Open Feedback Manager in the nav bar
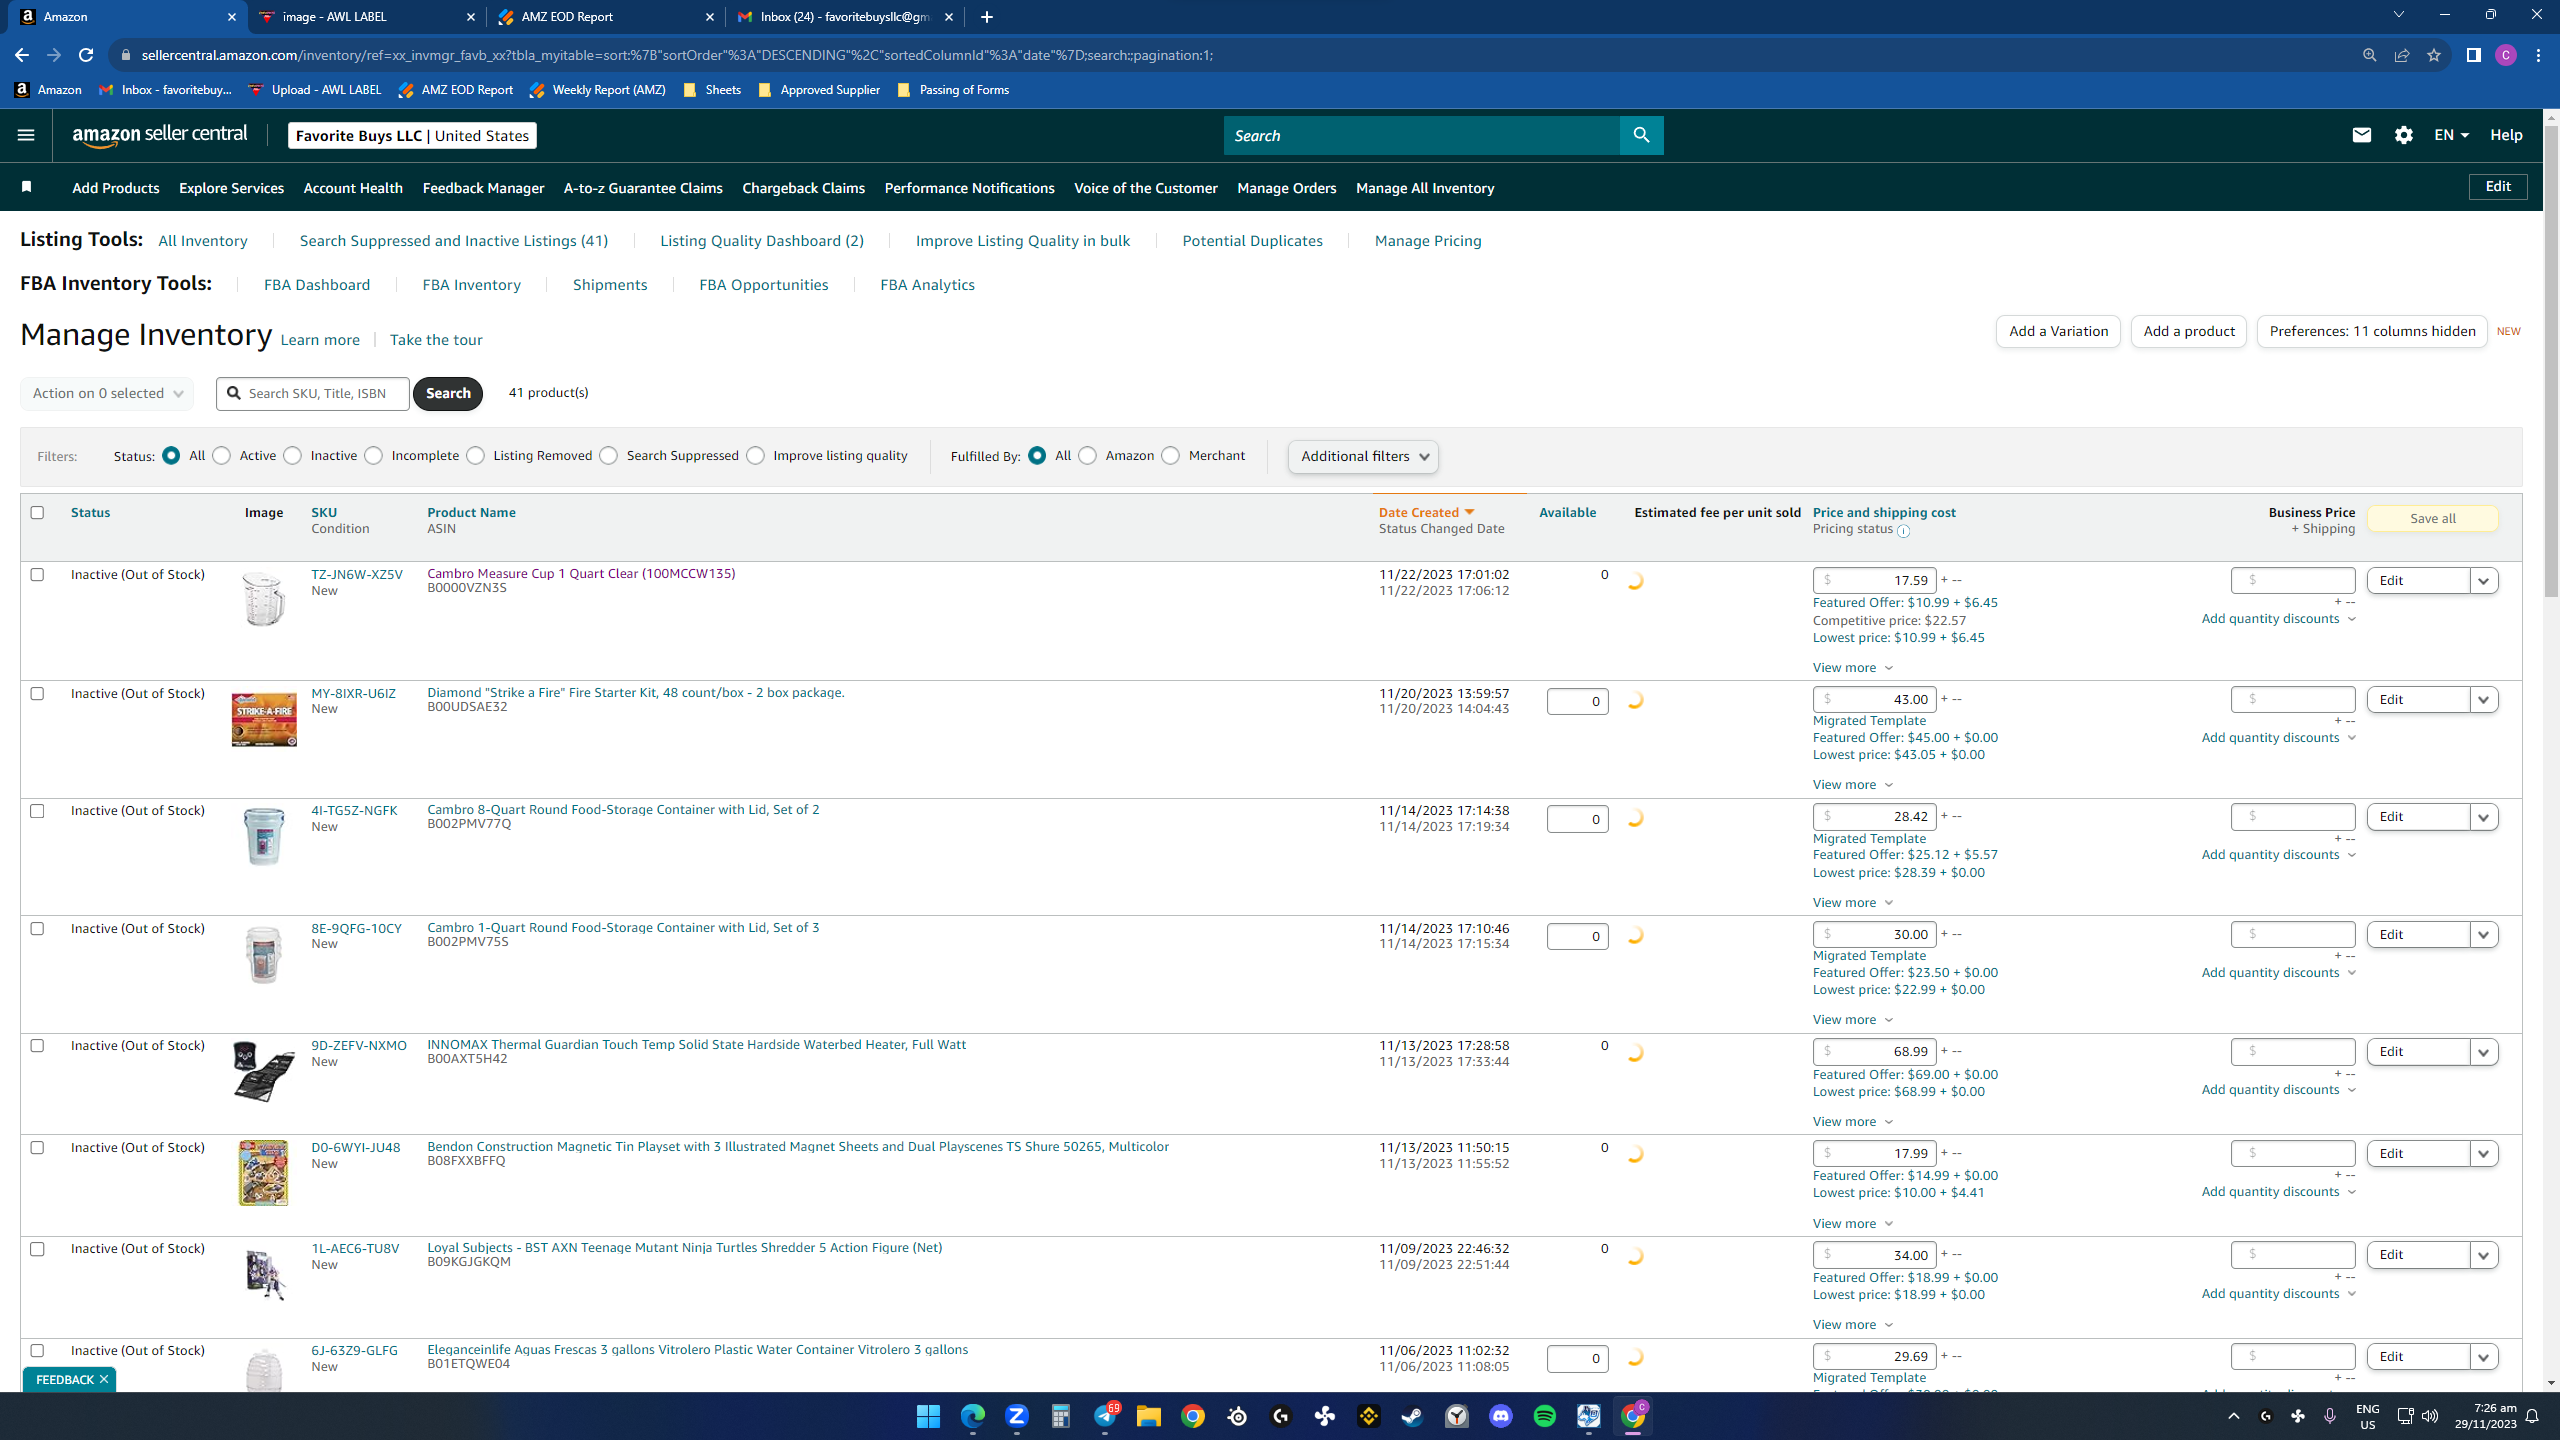Viewport: 2560px width, 1440px height. (483, 188)
